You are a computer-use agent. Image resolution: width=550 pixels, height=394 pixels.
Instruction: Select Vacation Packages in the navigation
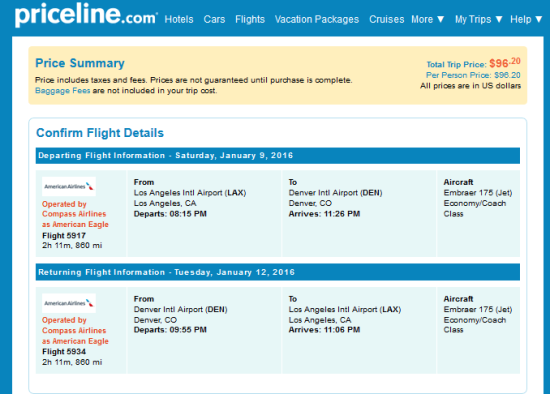tap(317, 19)
